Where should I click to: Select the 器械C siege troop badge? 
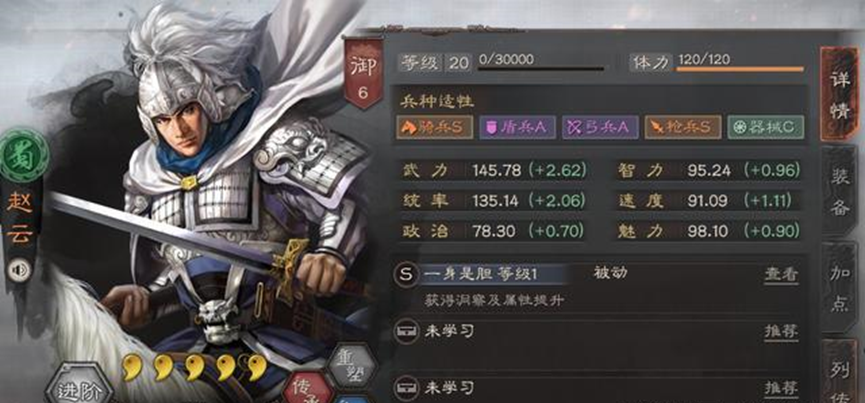coord(765,127)
